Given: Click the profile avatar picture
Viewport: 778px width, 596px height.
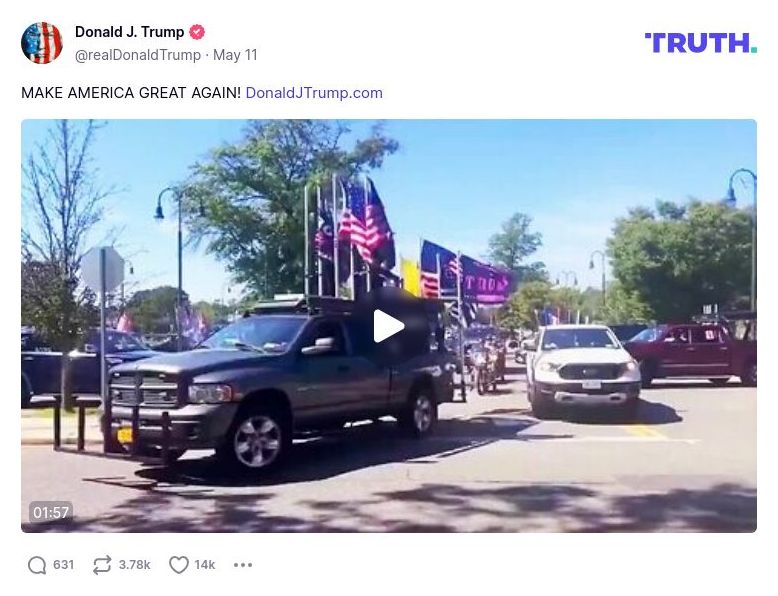Looking at the screenshot, I should click(42, 43).
